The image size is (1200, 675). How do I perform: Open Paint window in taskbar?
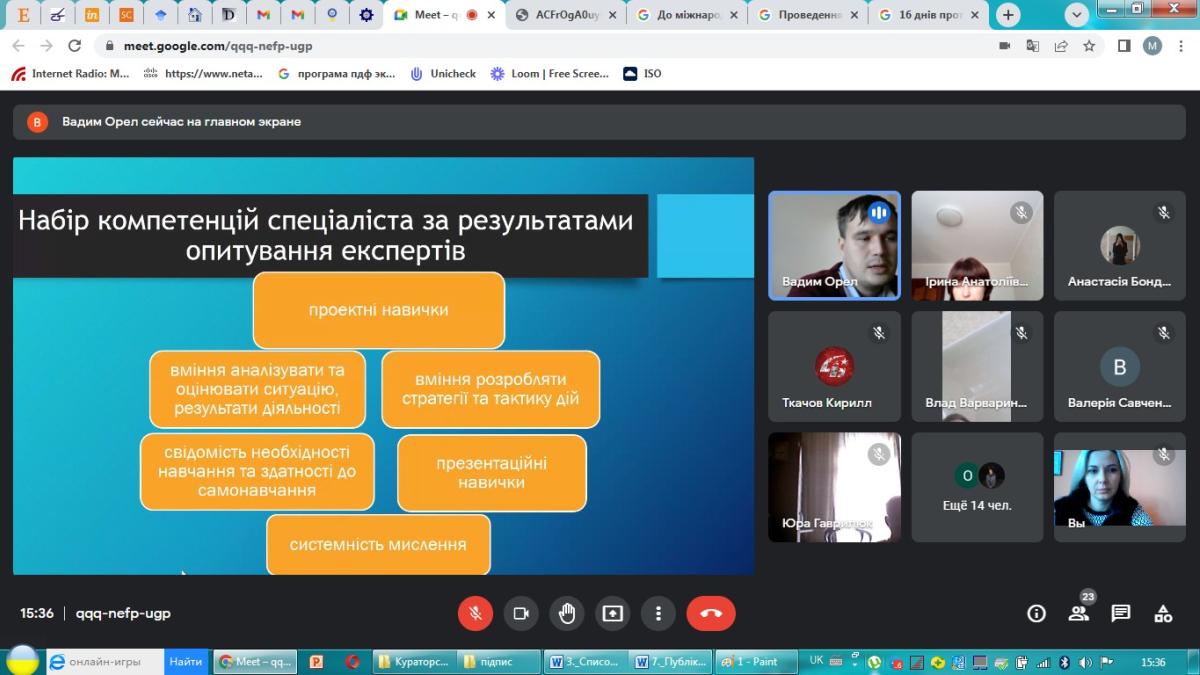pyautogui.click(x=755, y=662)
